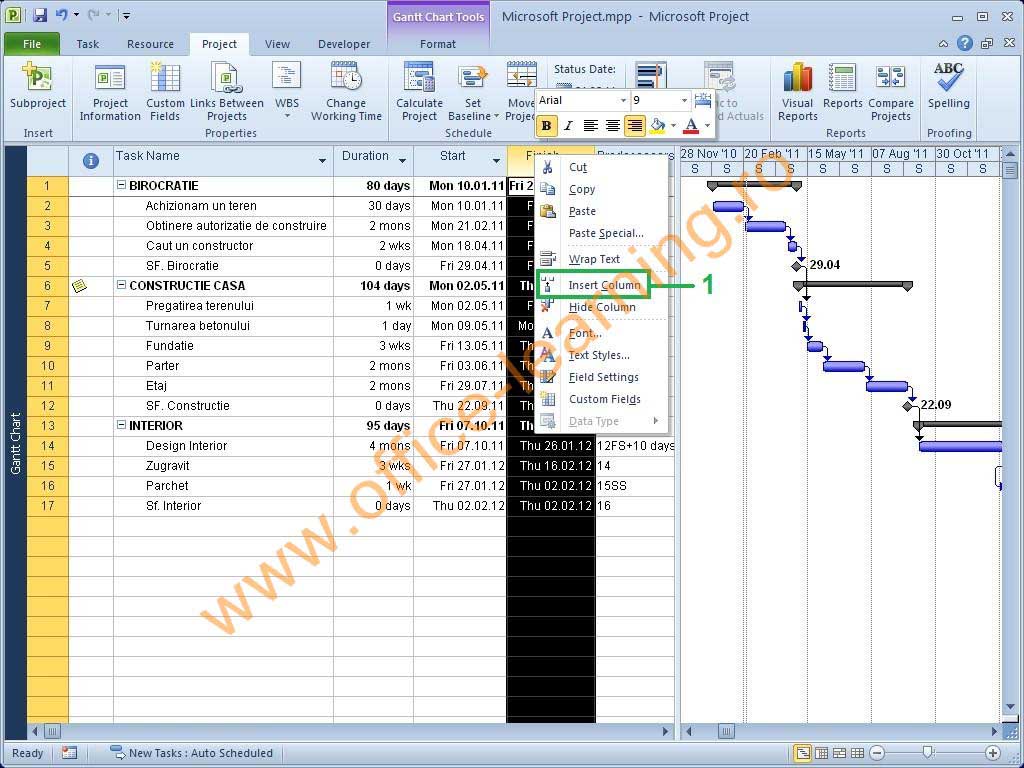Select row header 10 for Parter
This screenshot has width=1024, height=768.
(47, 366)
